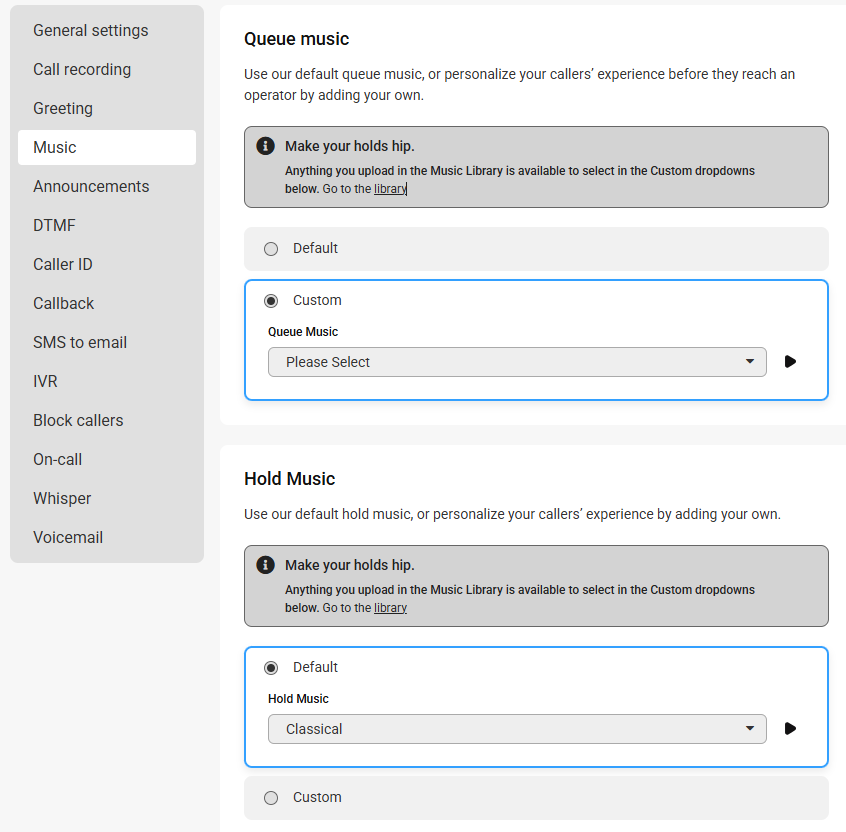Play the selected Queue Music preview
Screen dimensions: 846x832
point(790,362)
